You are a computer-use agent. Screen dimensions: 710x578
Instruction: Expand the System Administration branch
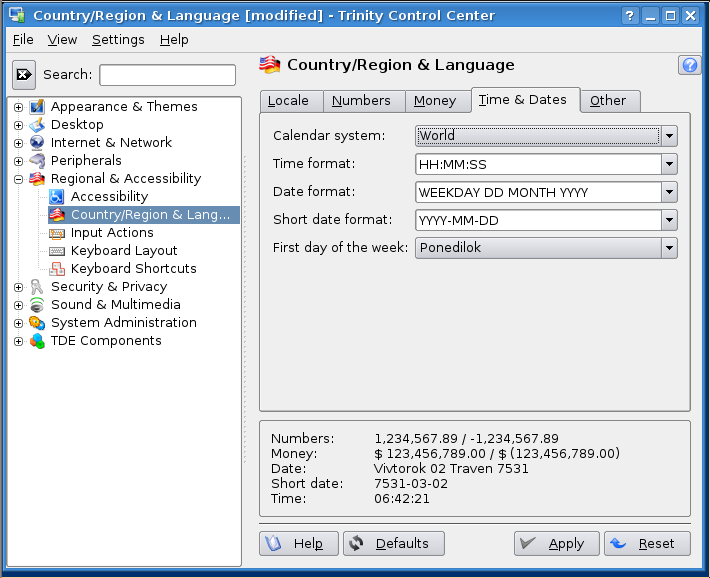click(19, 323)
